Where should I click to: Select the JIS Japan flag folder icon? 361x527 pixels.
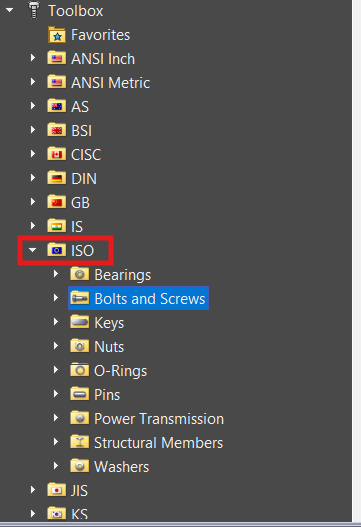(x=56, y=490)
